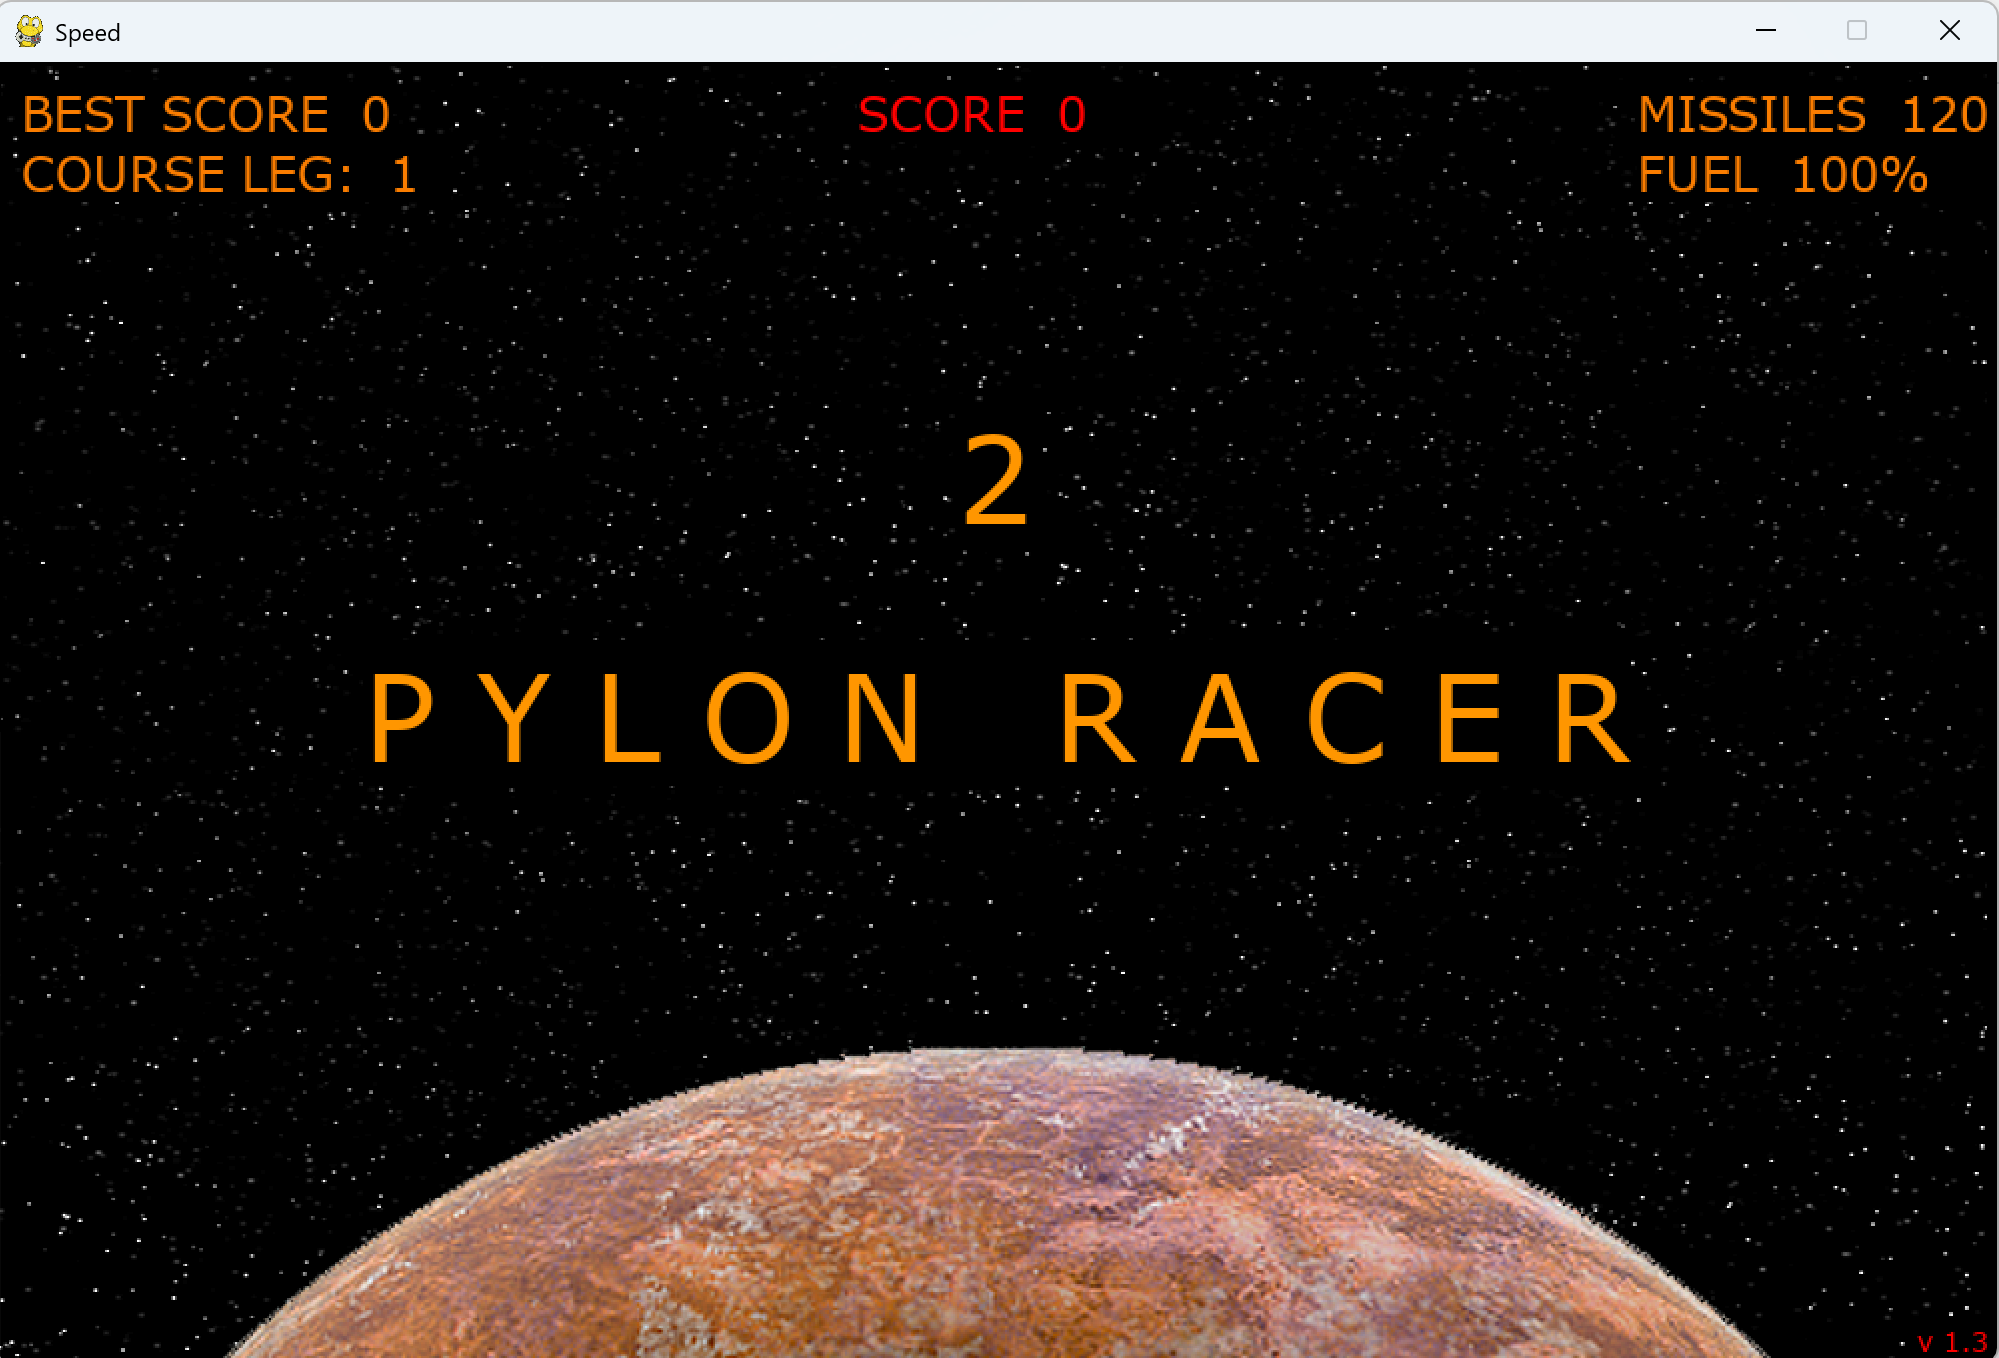Click the disabled maximize button
The width and height of the screenshot is (1999, 1358).
1857,31
